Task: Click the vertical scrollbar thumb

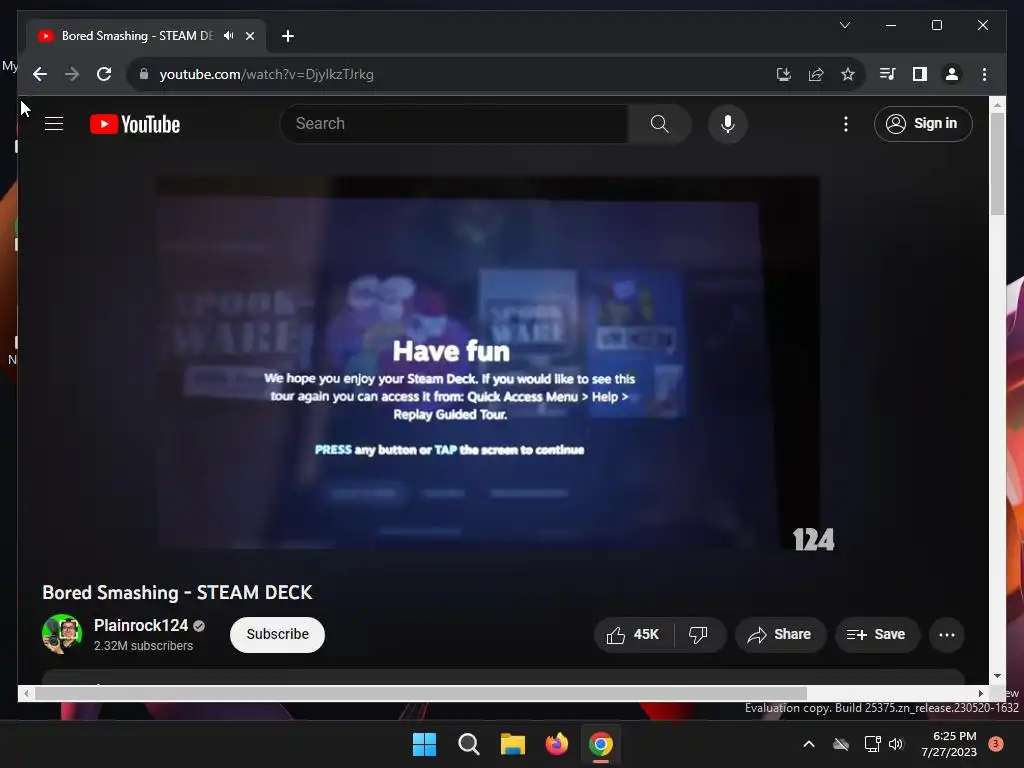Action: pyautogui.click(x=997, y=163)
